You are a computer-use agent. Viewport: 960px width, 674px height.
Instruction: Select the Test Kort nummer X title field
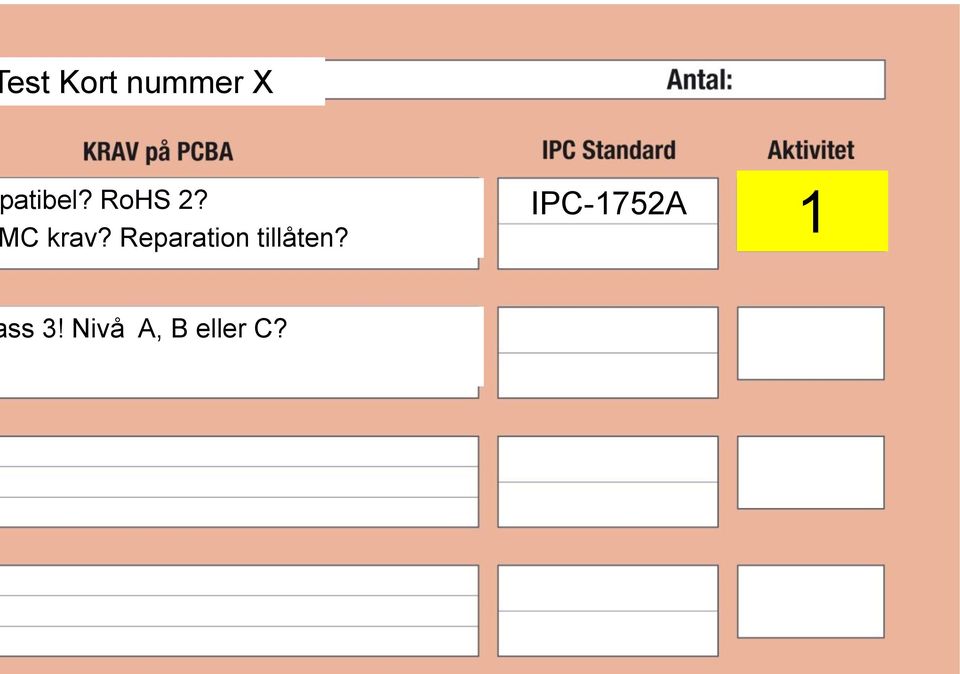point(162,81)
